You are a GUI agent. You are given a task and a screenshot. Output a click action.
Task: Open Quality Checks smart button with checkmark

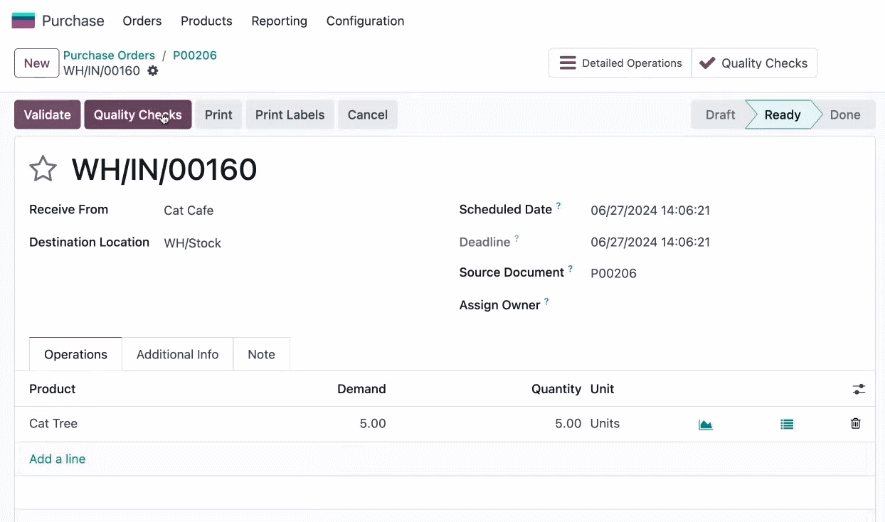(754, 63)
